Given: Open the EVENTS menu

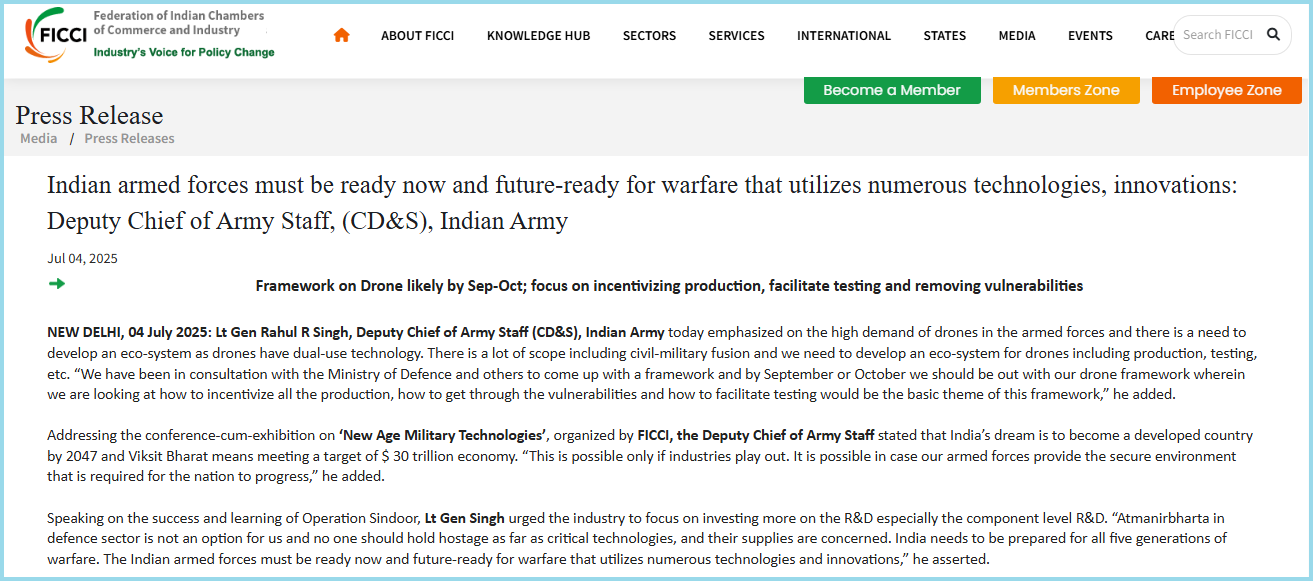Looking at the screenshot, I should 1090,36.
